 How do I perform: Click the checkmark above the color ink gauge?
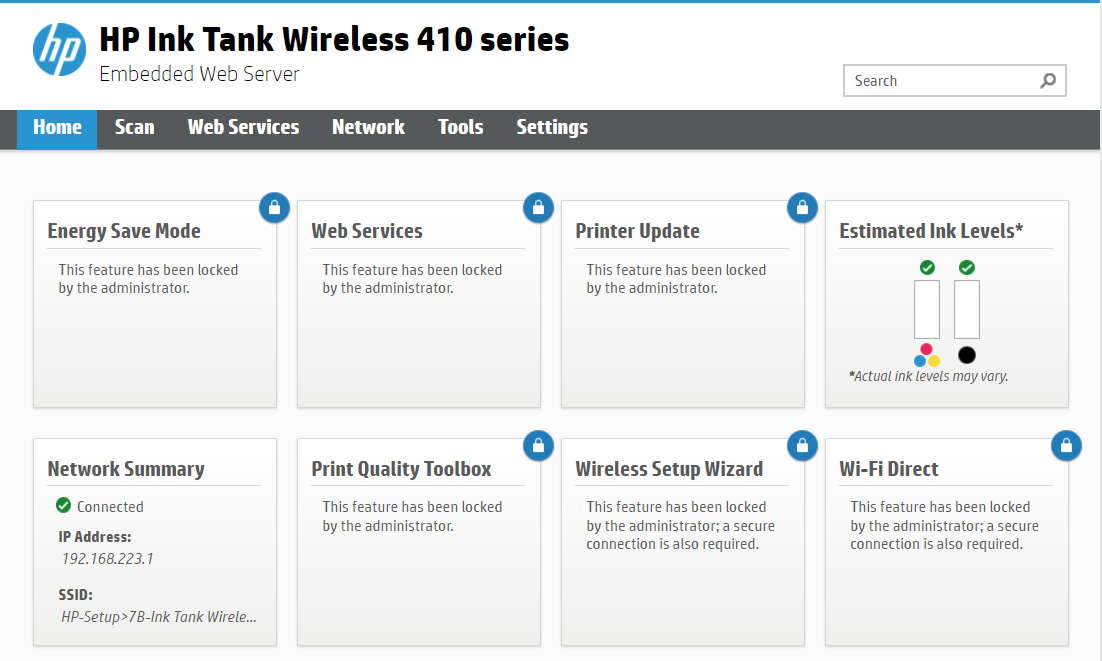[x=927, y=267]
